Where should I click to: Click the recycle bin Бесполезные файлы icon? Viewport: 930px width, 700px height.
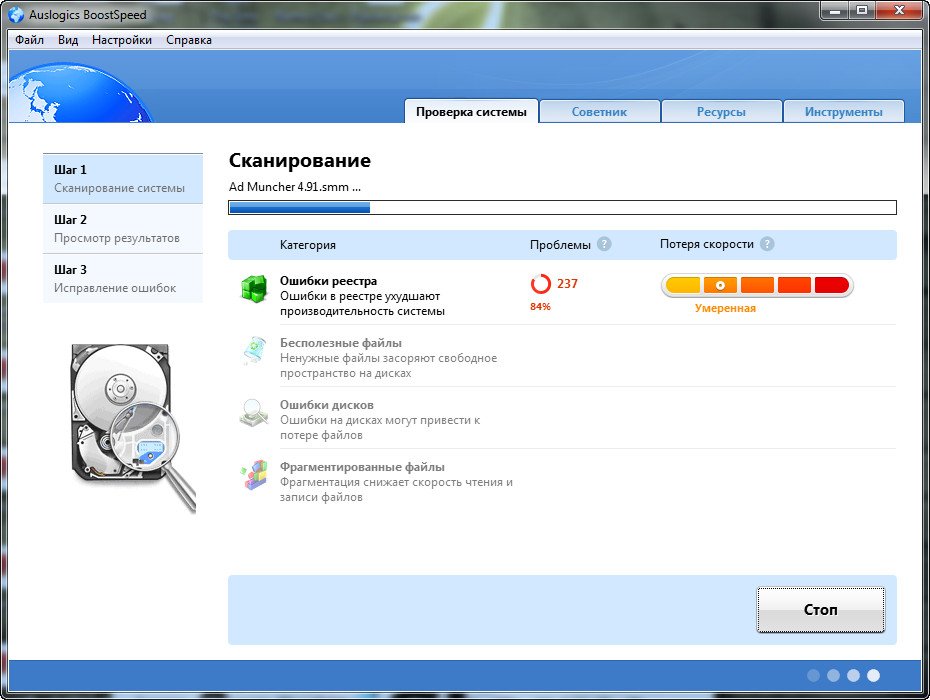(254, 350)
